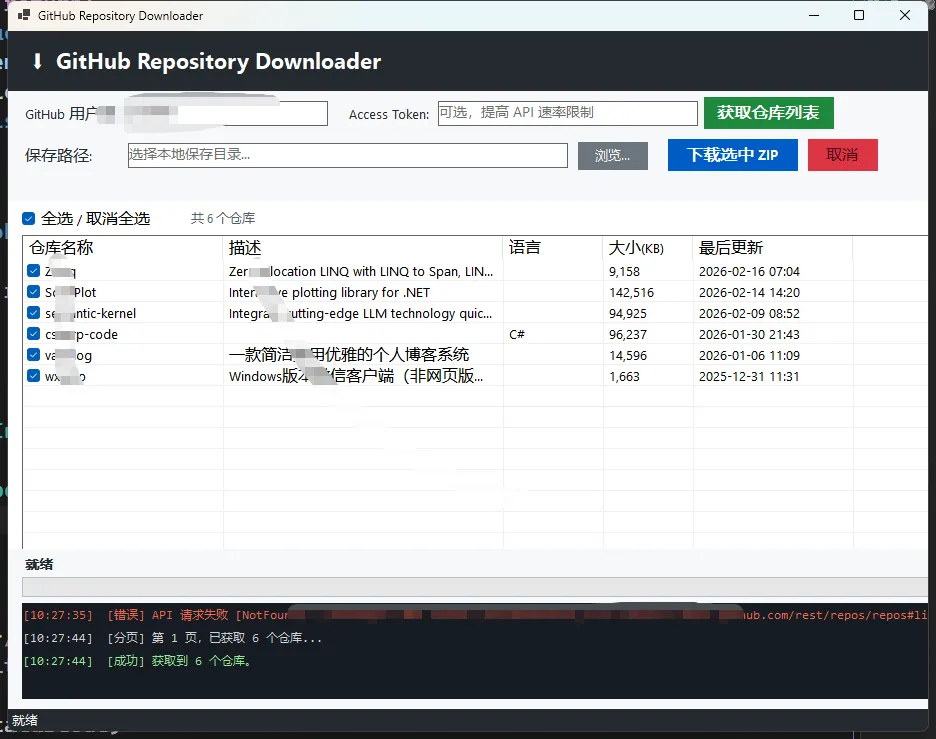Viewport: 936px width, 739px height.
Task: Uncheck the repository sized 96,237 KB
Action: point(34,334)
